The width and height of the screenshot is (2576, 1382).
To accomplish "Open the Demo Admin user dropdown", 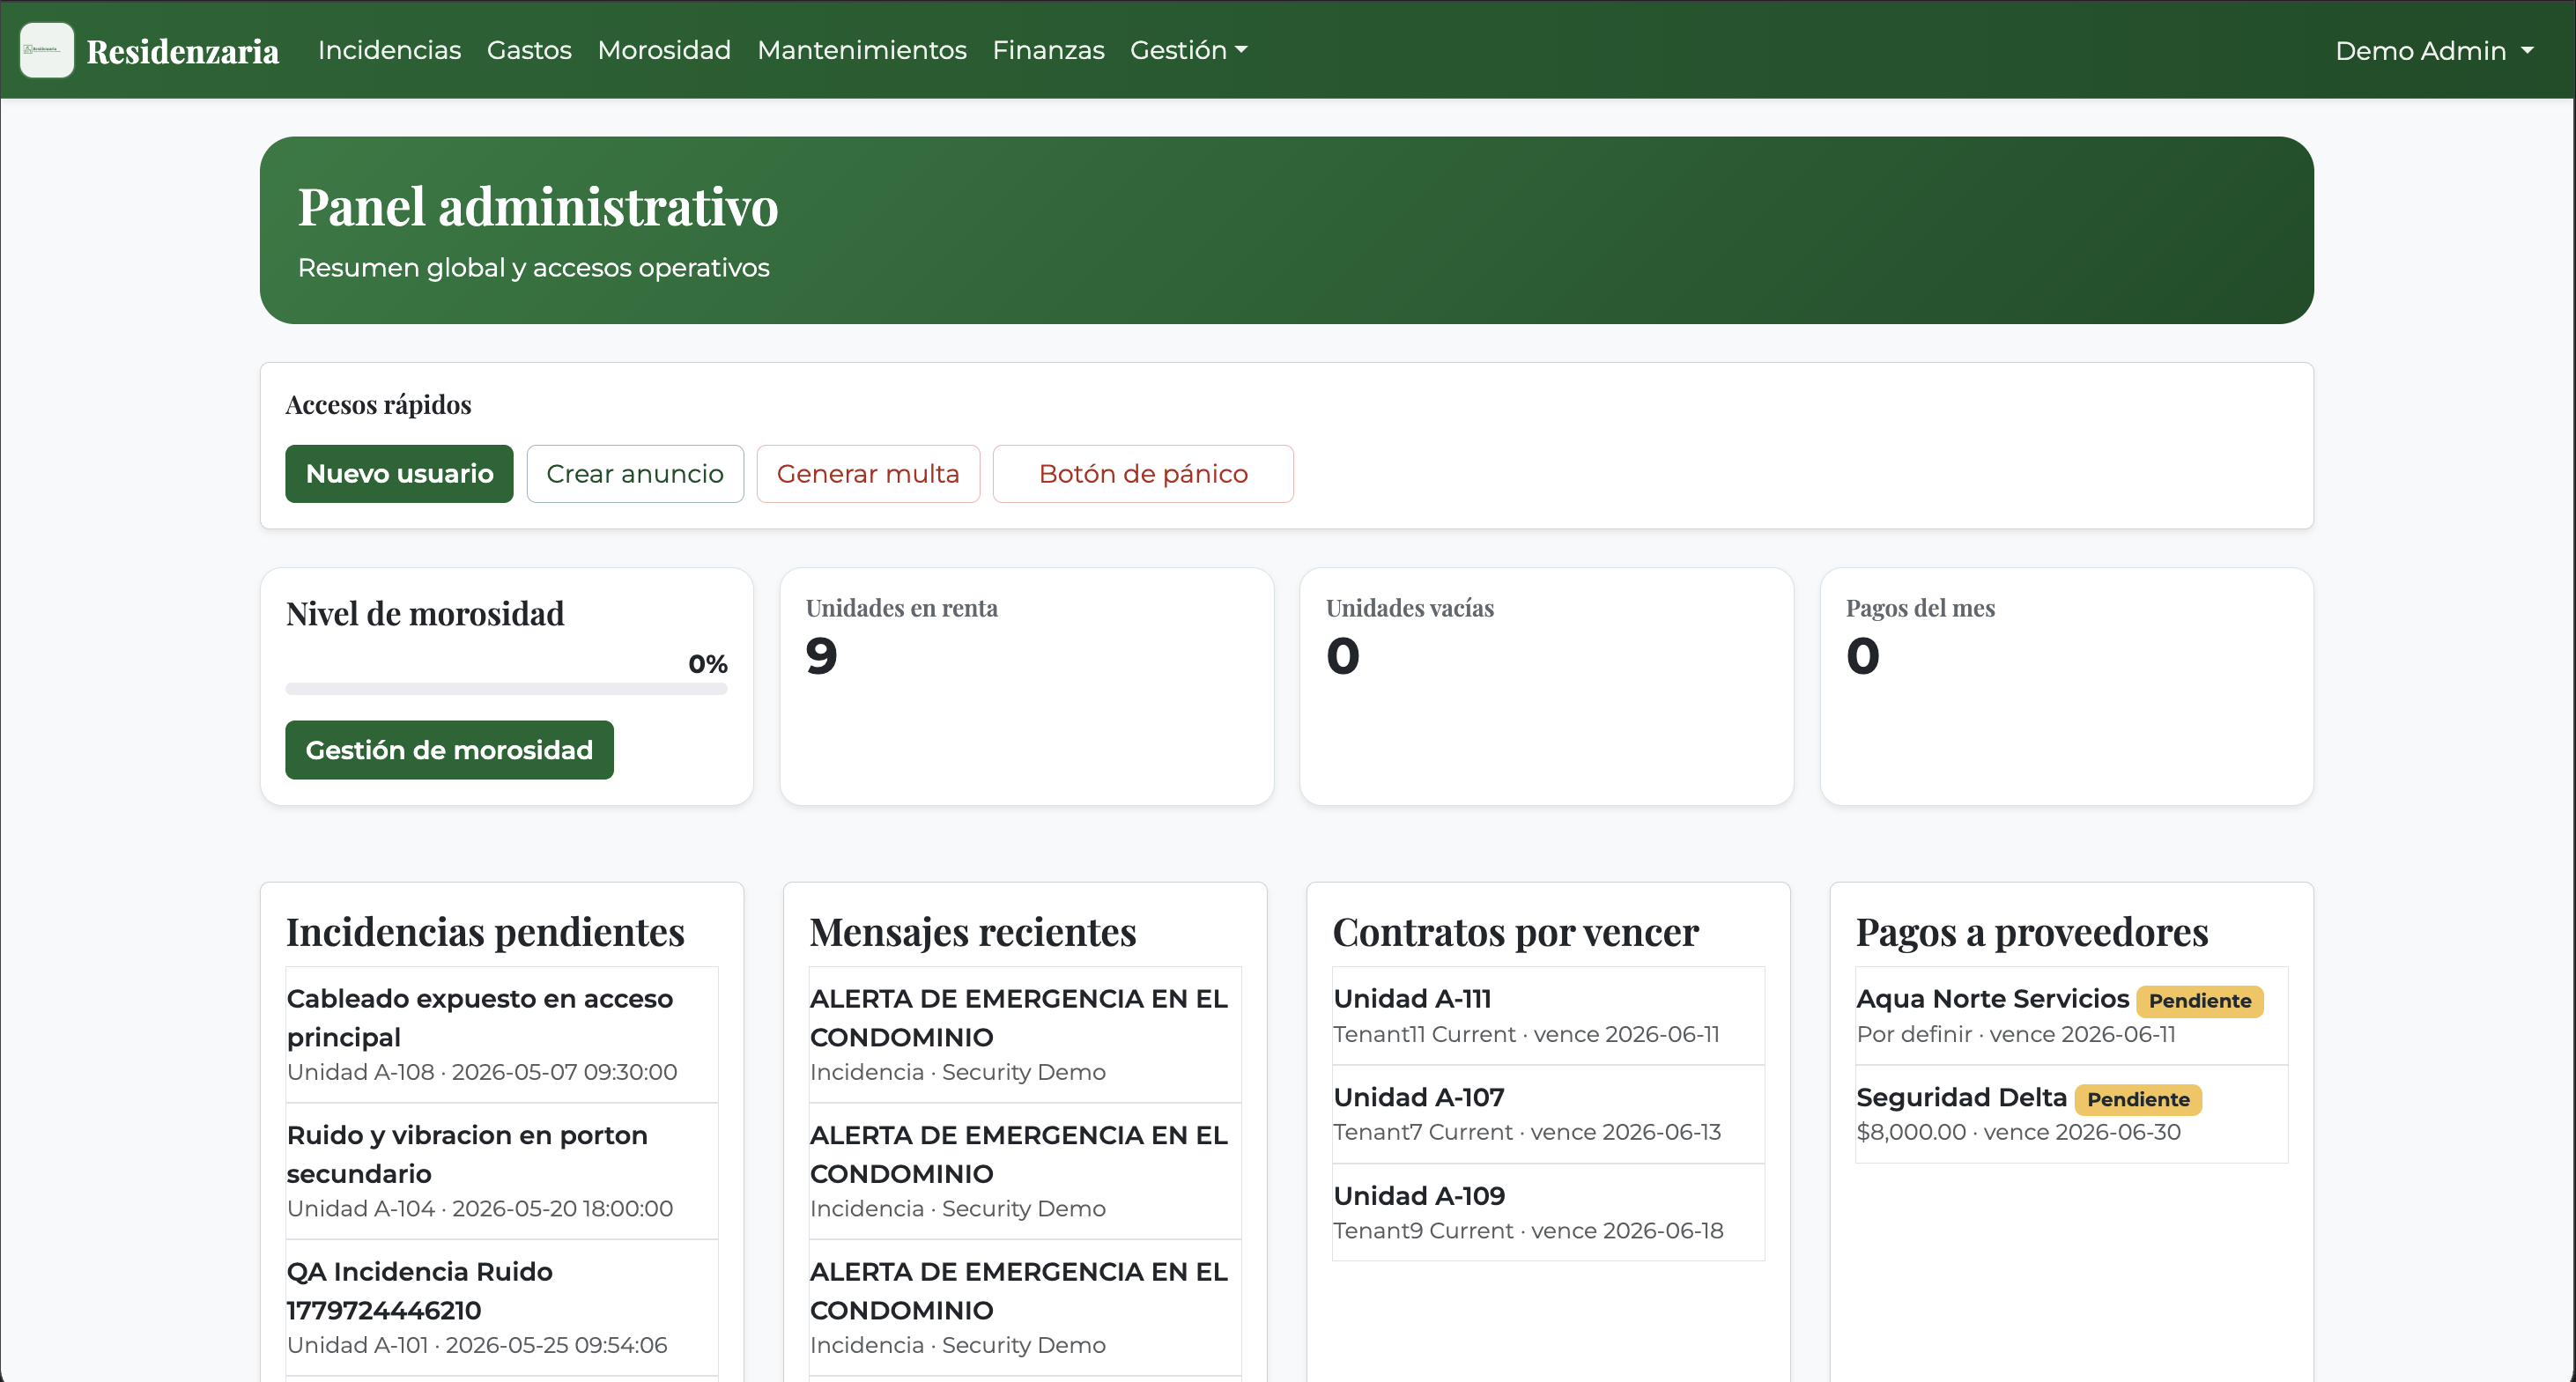I will [x=2433, y=51].
